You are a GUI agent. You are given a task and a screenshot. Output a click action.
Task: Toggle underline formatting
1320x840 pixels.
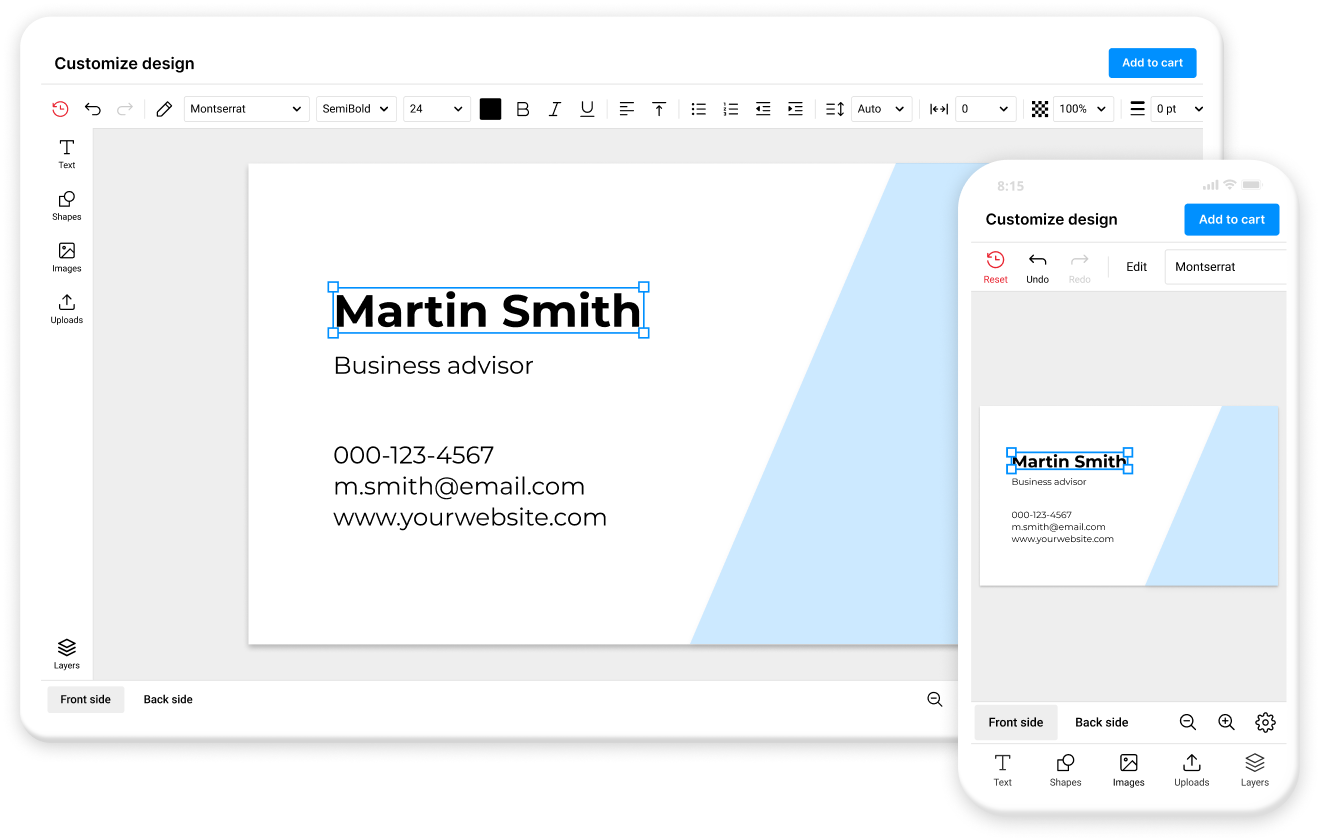click(x=587, y=108)
